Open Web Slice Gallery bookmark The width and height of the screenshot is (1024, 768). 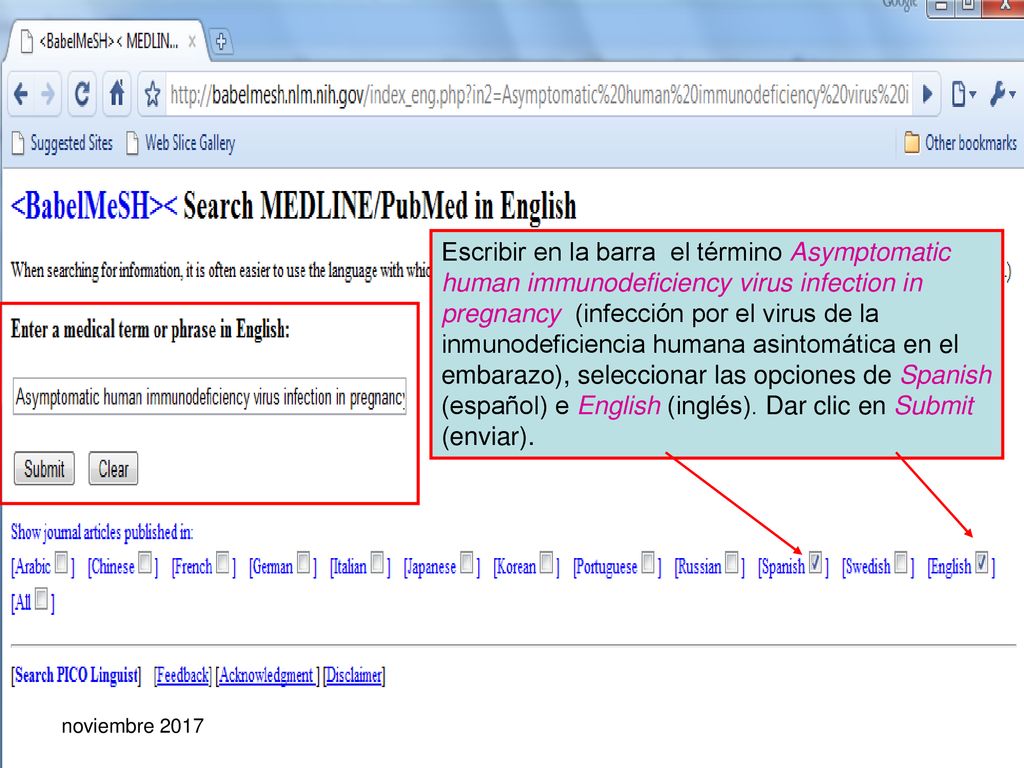pyautogui.click(x=181, y=143)
